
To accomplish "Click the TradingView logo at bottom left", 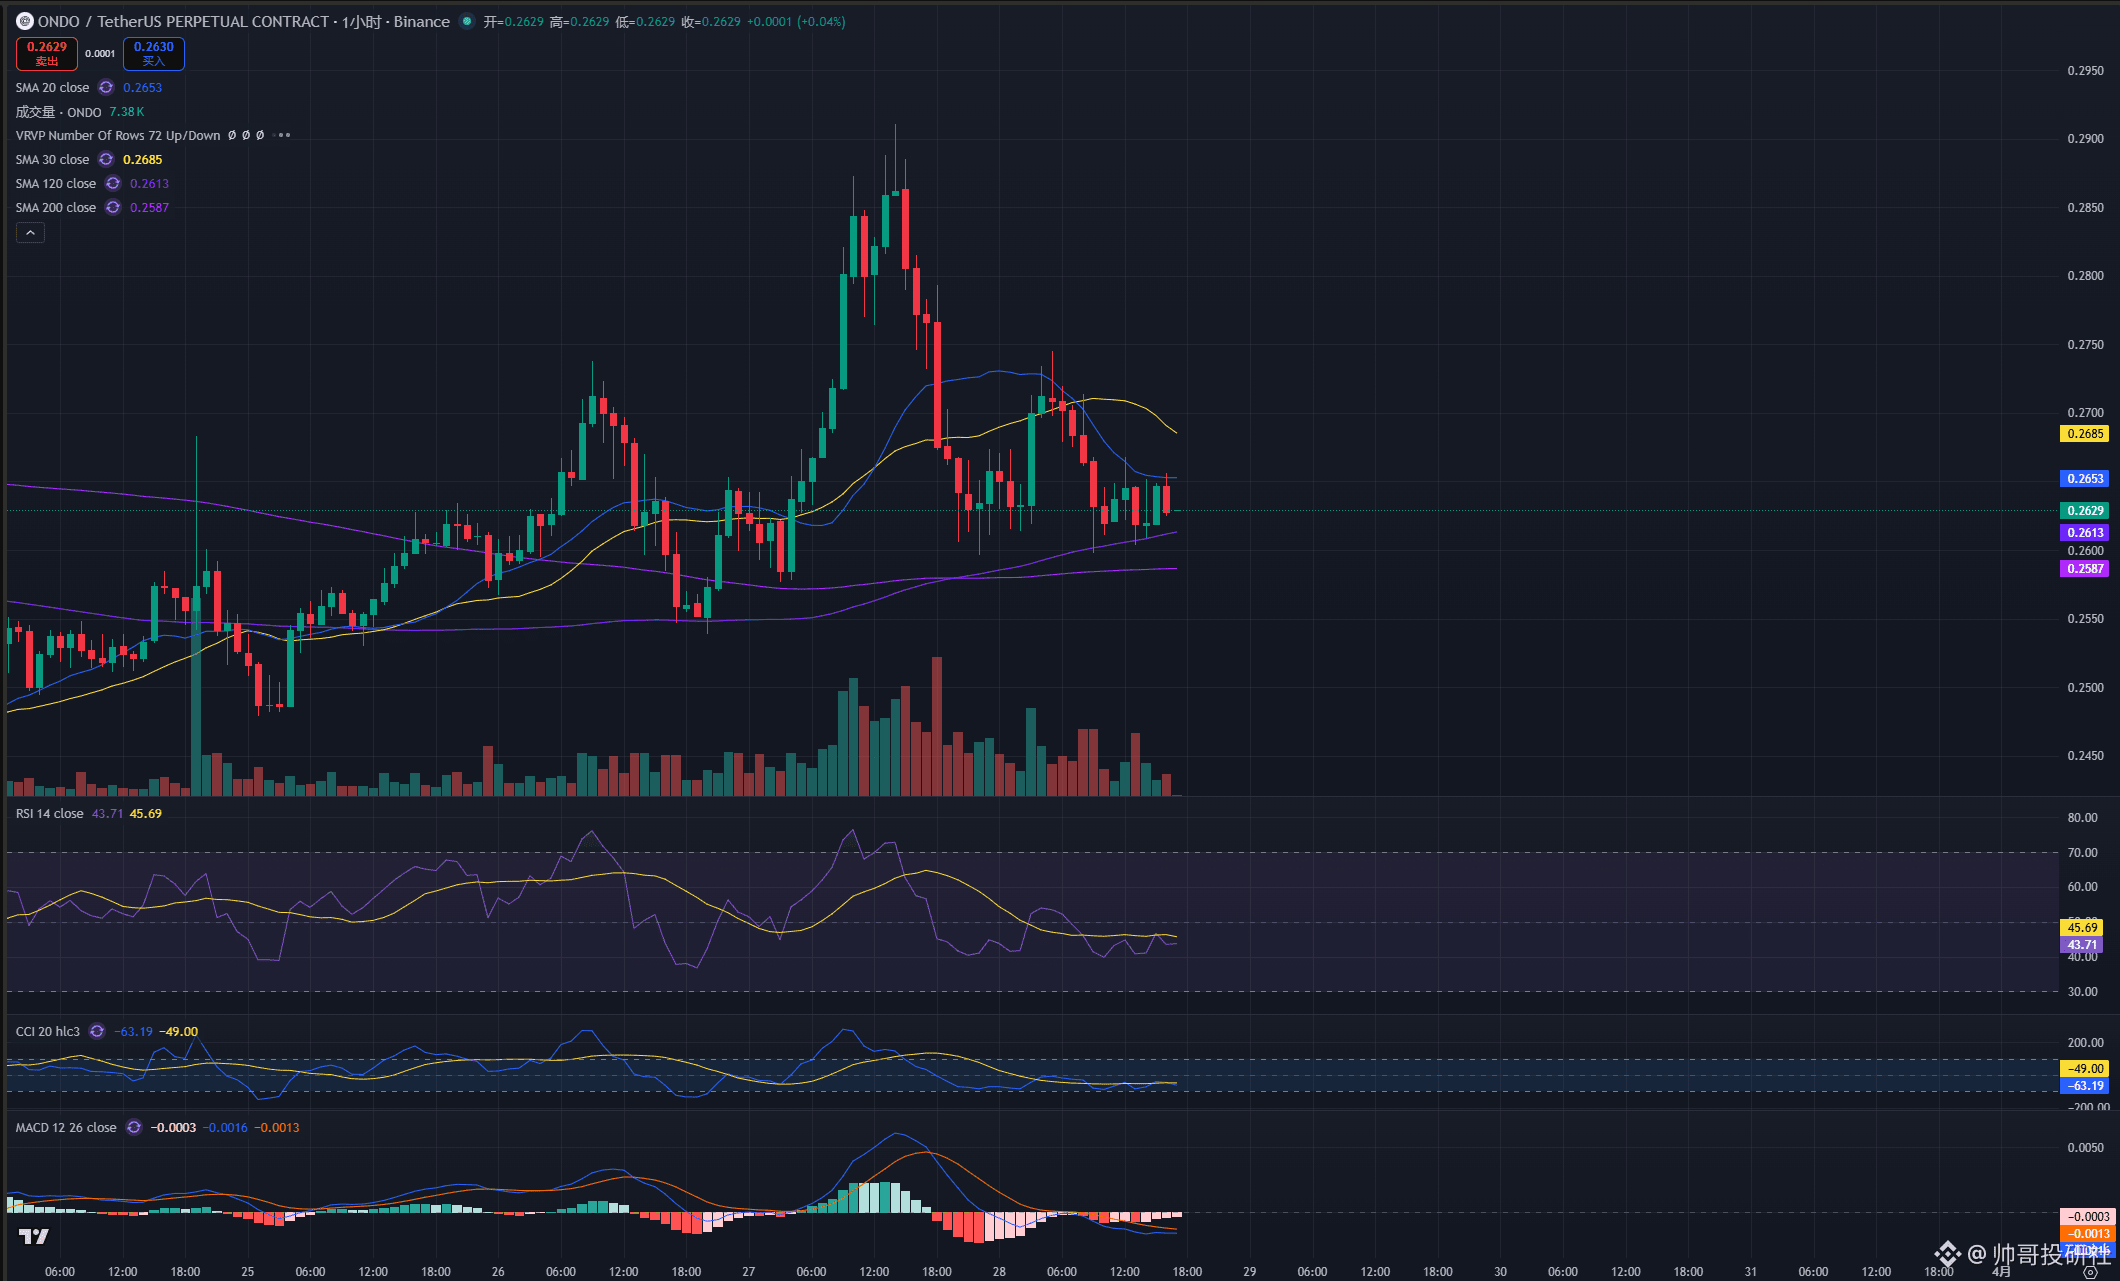I will point(34,1237).
